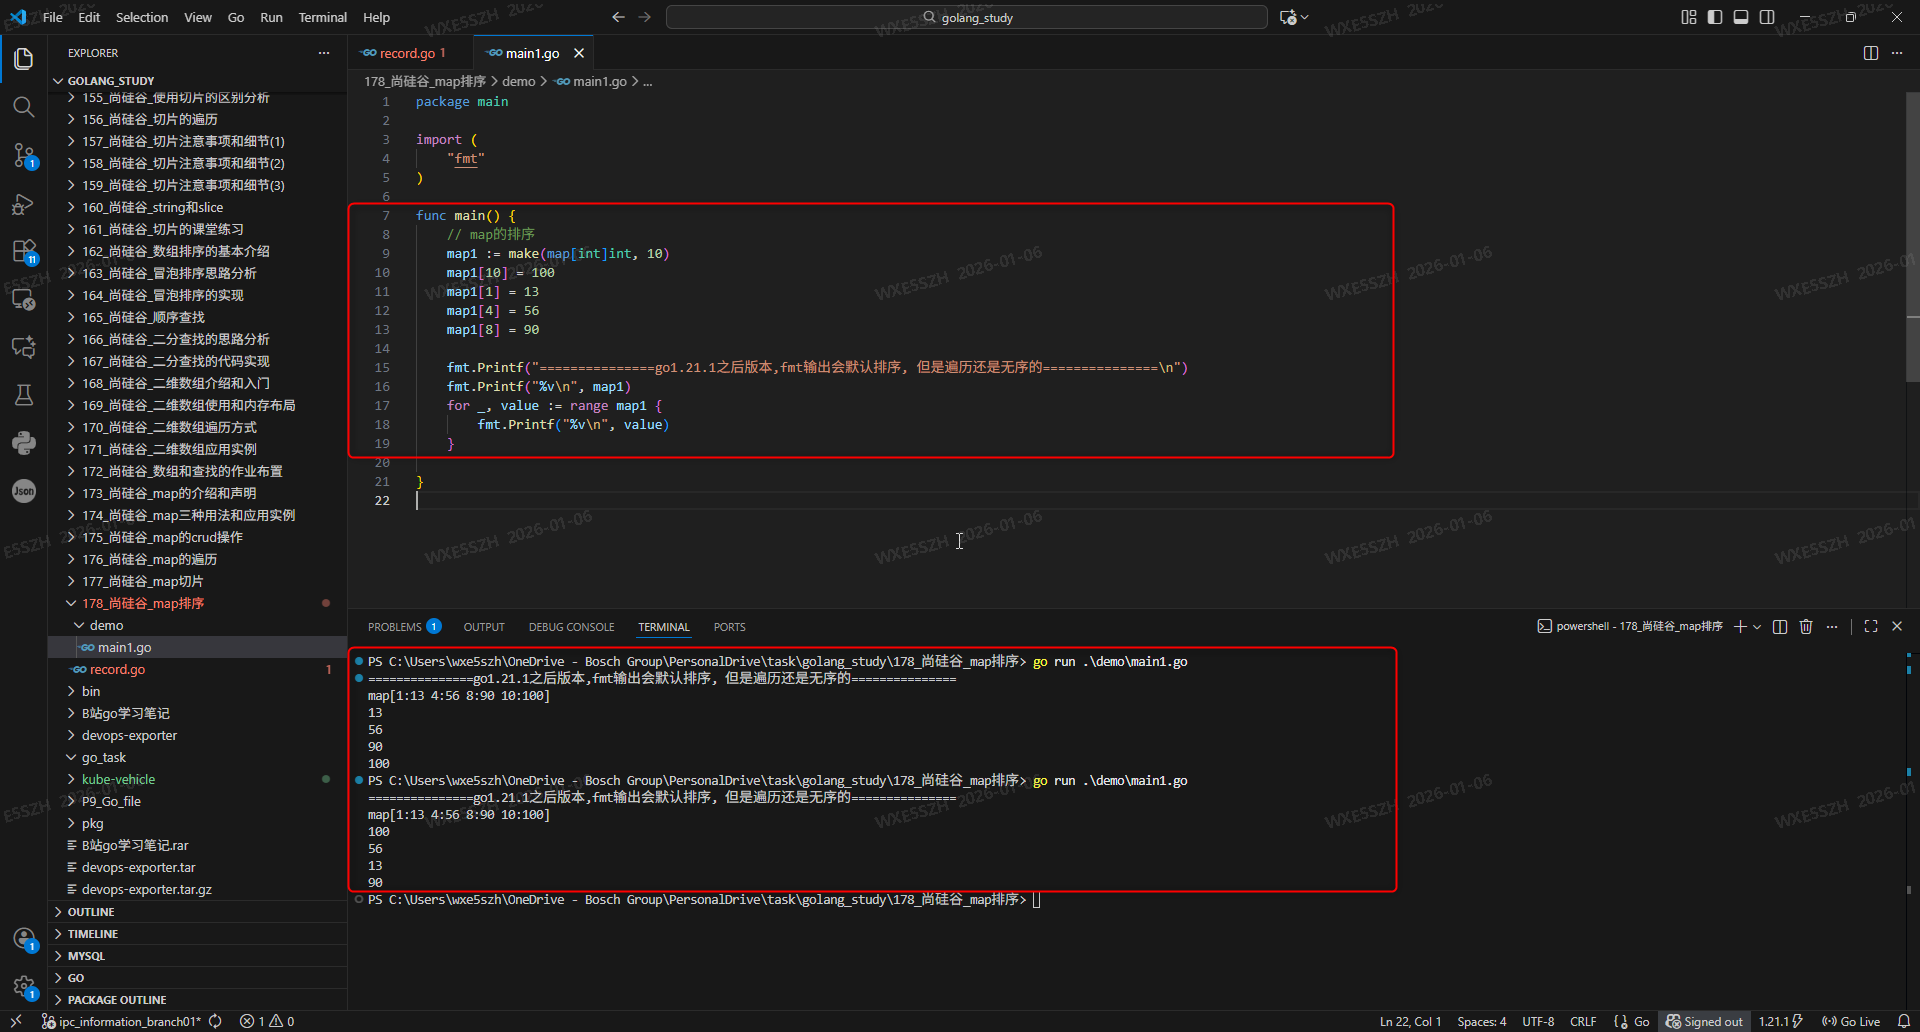Open Run and Debug view
Image resolution: width=1920 pixels, height=1032 pixels.
[x=24, y=204]
